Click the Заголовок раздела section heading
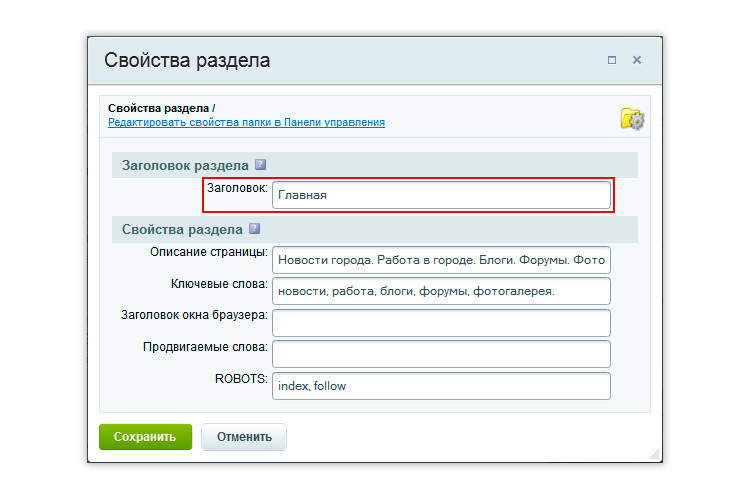Screen dimensions: 750x500 [185, 165]
